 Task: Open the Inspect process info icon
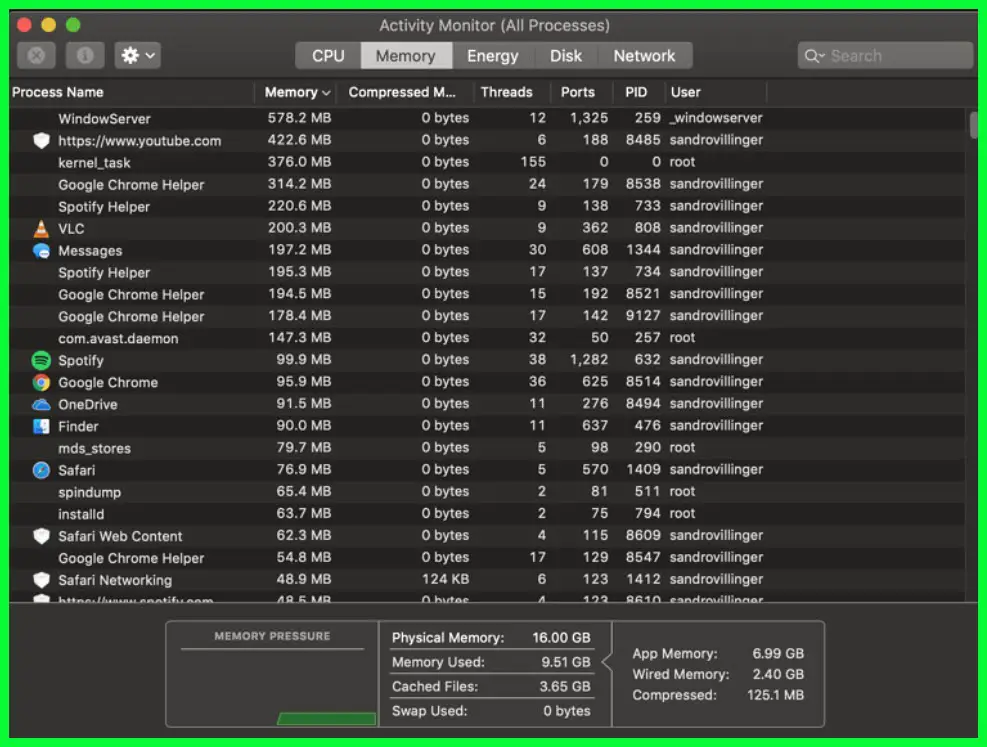(x=85, y=55)
